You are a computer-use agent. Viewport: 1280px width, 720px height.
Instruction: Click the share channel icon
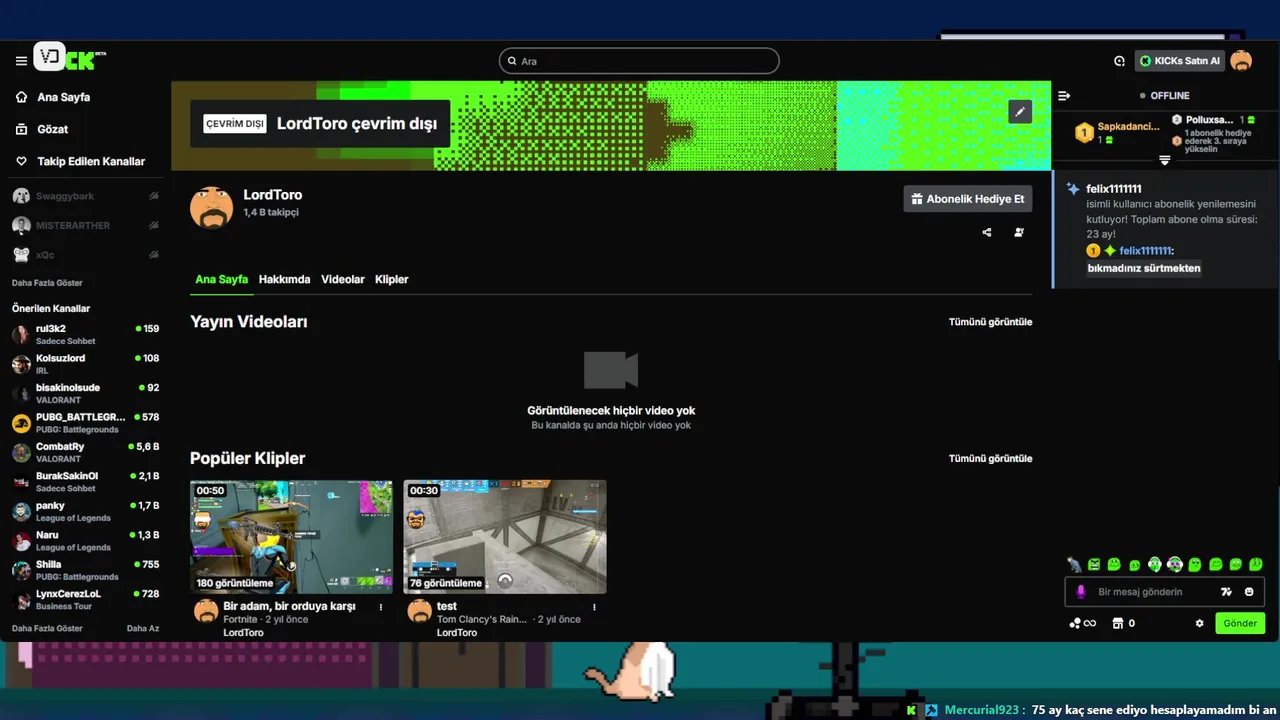[987, 232]
